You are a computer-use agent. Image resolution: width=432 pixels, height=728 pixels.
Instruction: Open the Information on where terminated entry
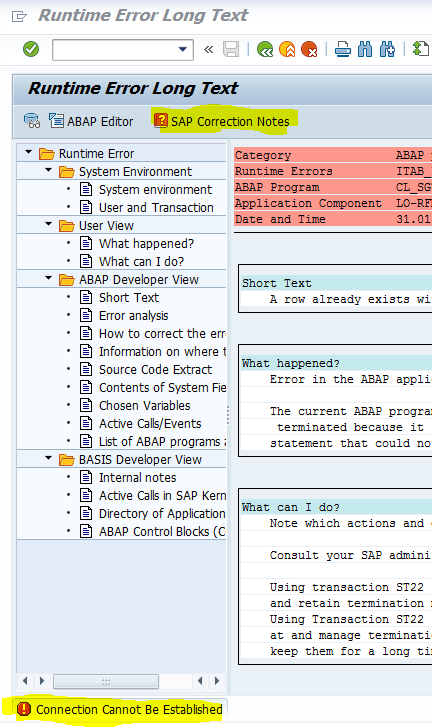coord(162,352)
